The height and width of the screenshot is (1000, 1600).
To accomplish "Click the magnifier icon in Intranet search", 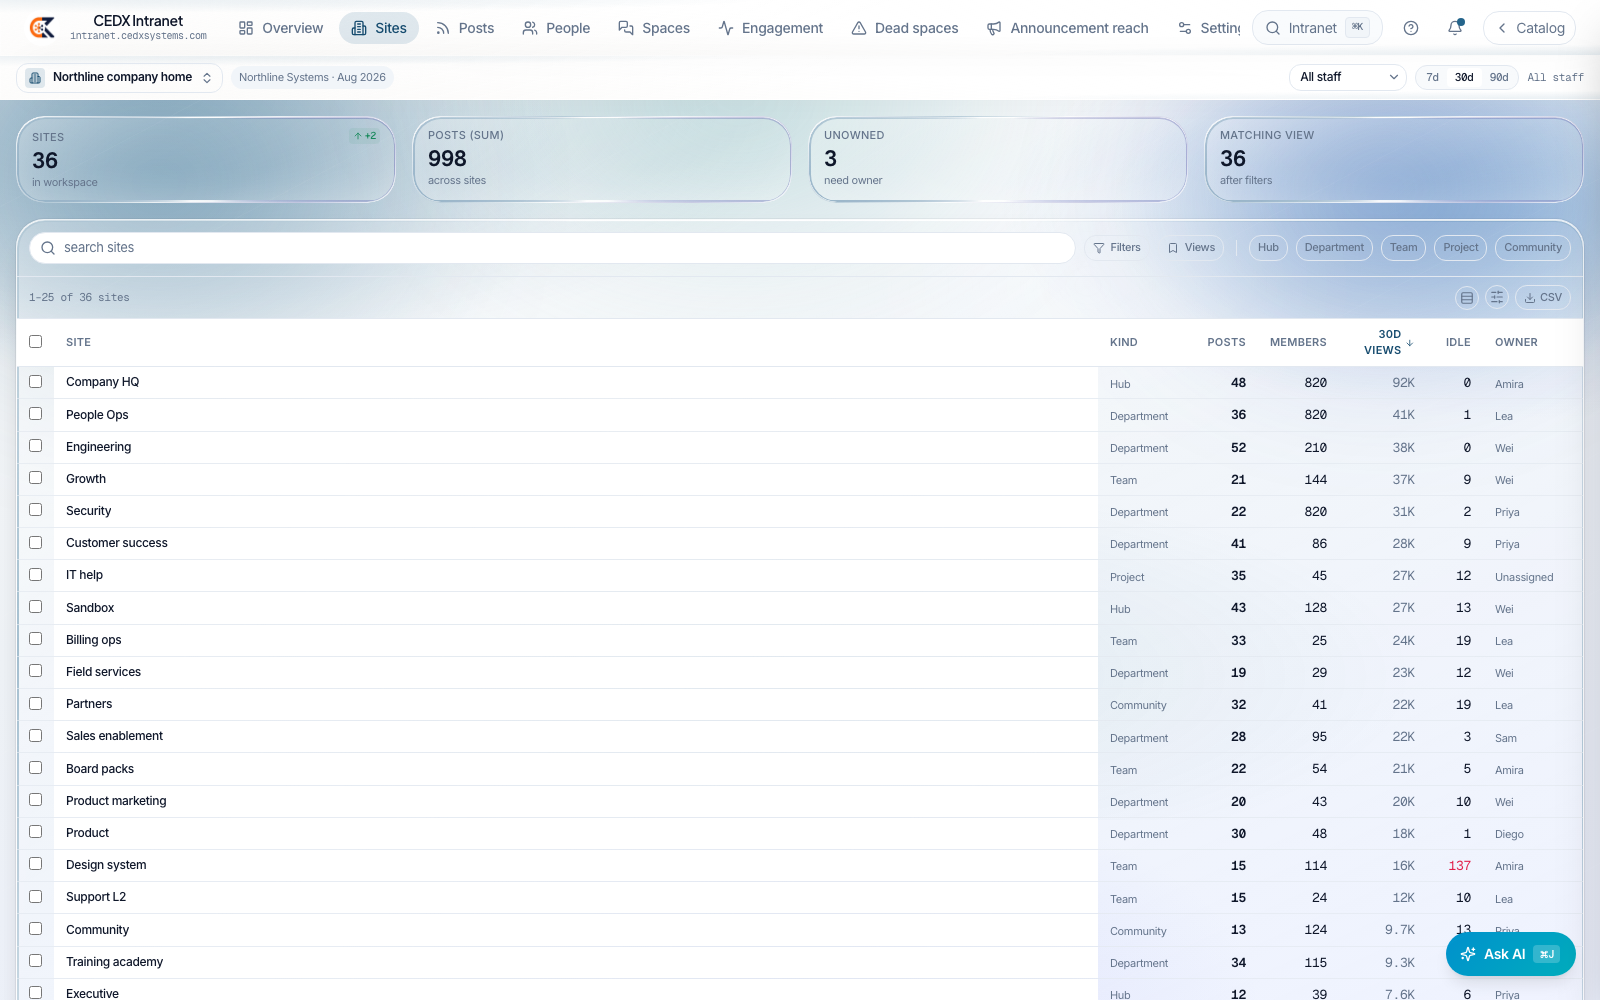I will pos(1273,28).
